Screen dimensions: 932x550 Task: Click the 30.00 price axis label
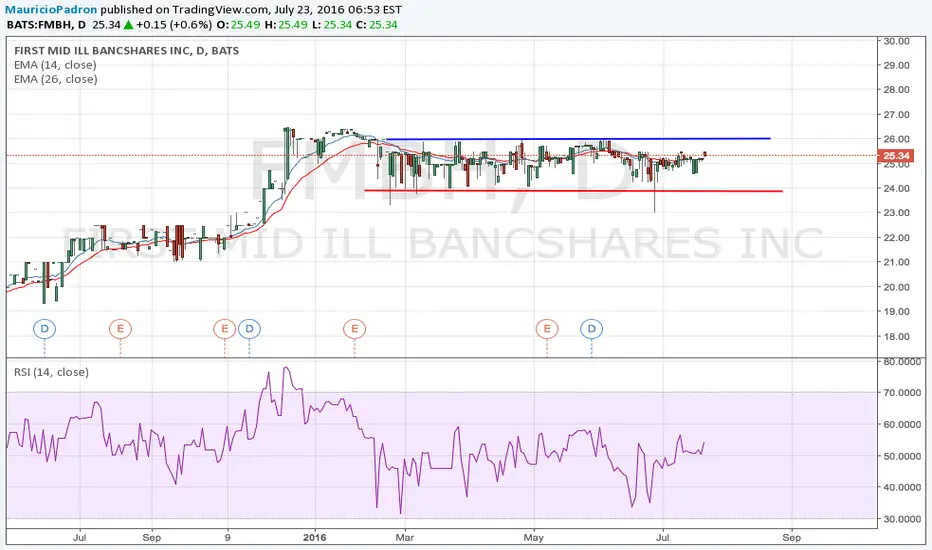pyautogui.click(x=896, y=41)
